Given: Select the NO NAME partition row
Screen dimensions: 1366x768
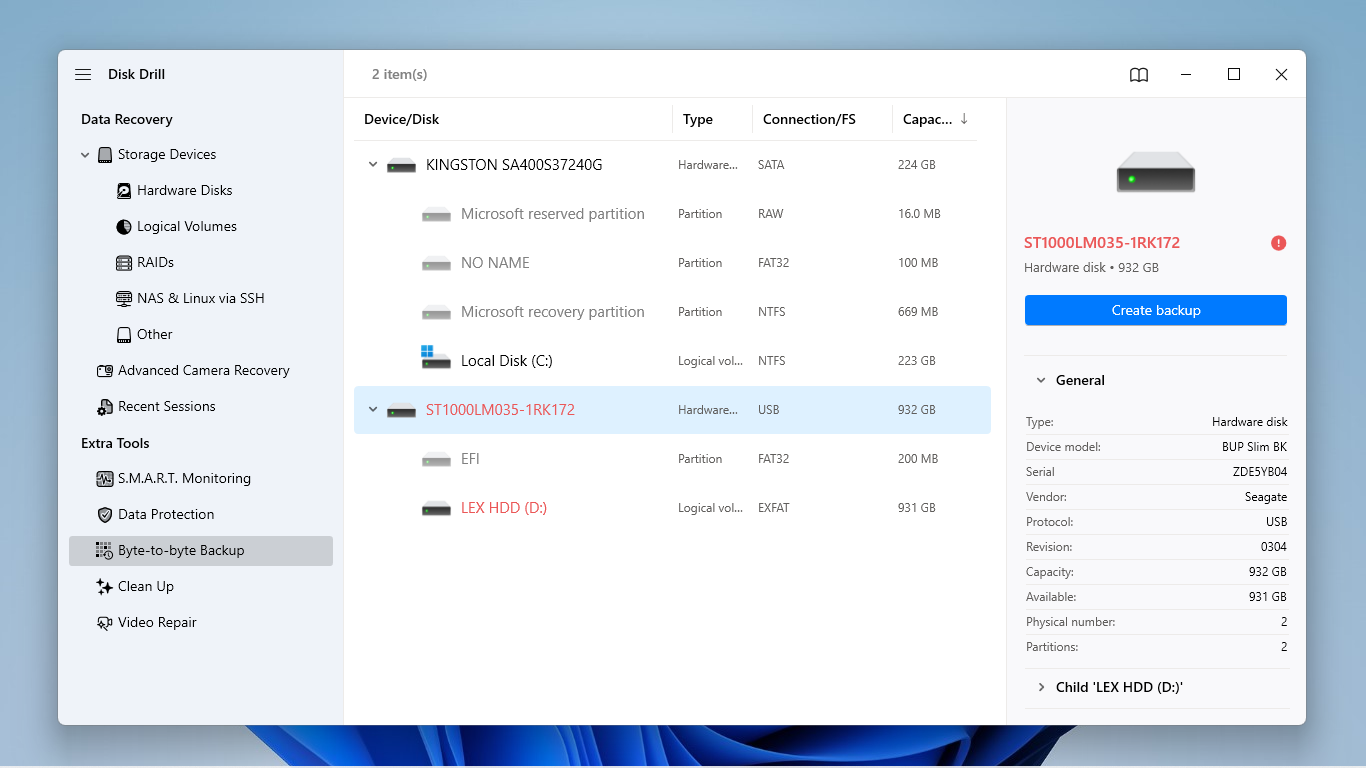Looking at the screenshot, I should point(672,263).
